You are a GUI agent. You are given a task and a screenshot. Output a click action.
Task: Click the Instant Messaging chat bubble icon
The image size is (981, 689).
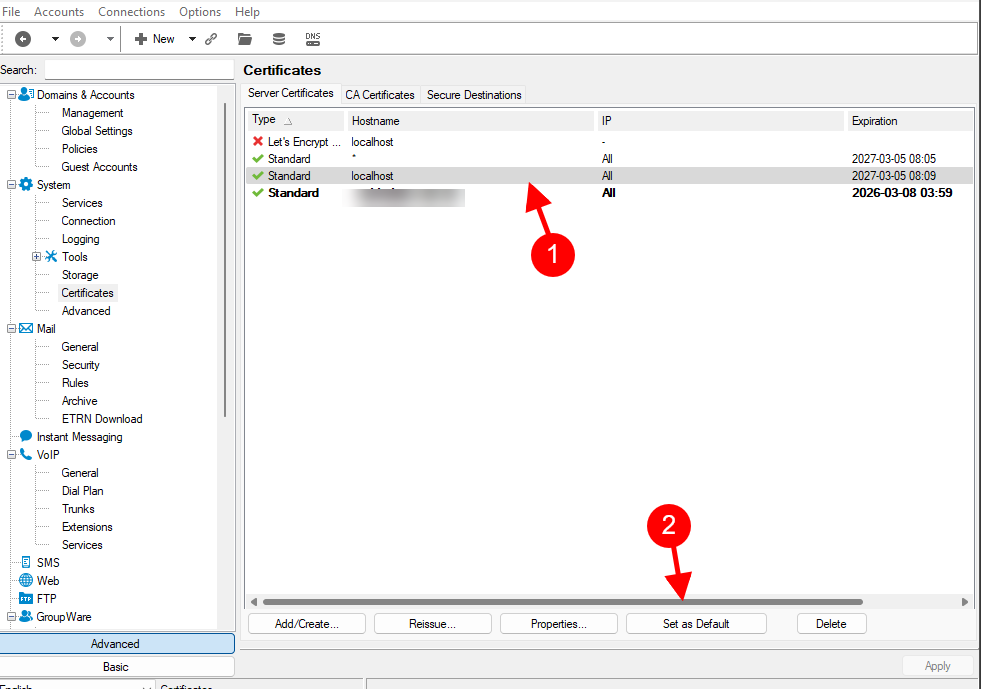[26, 437]
